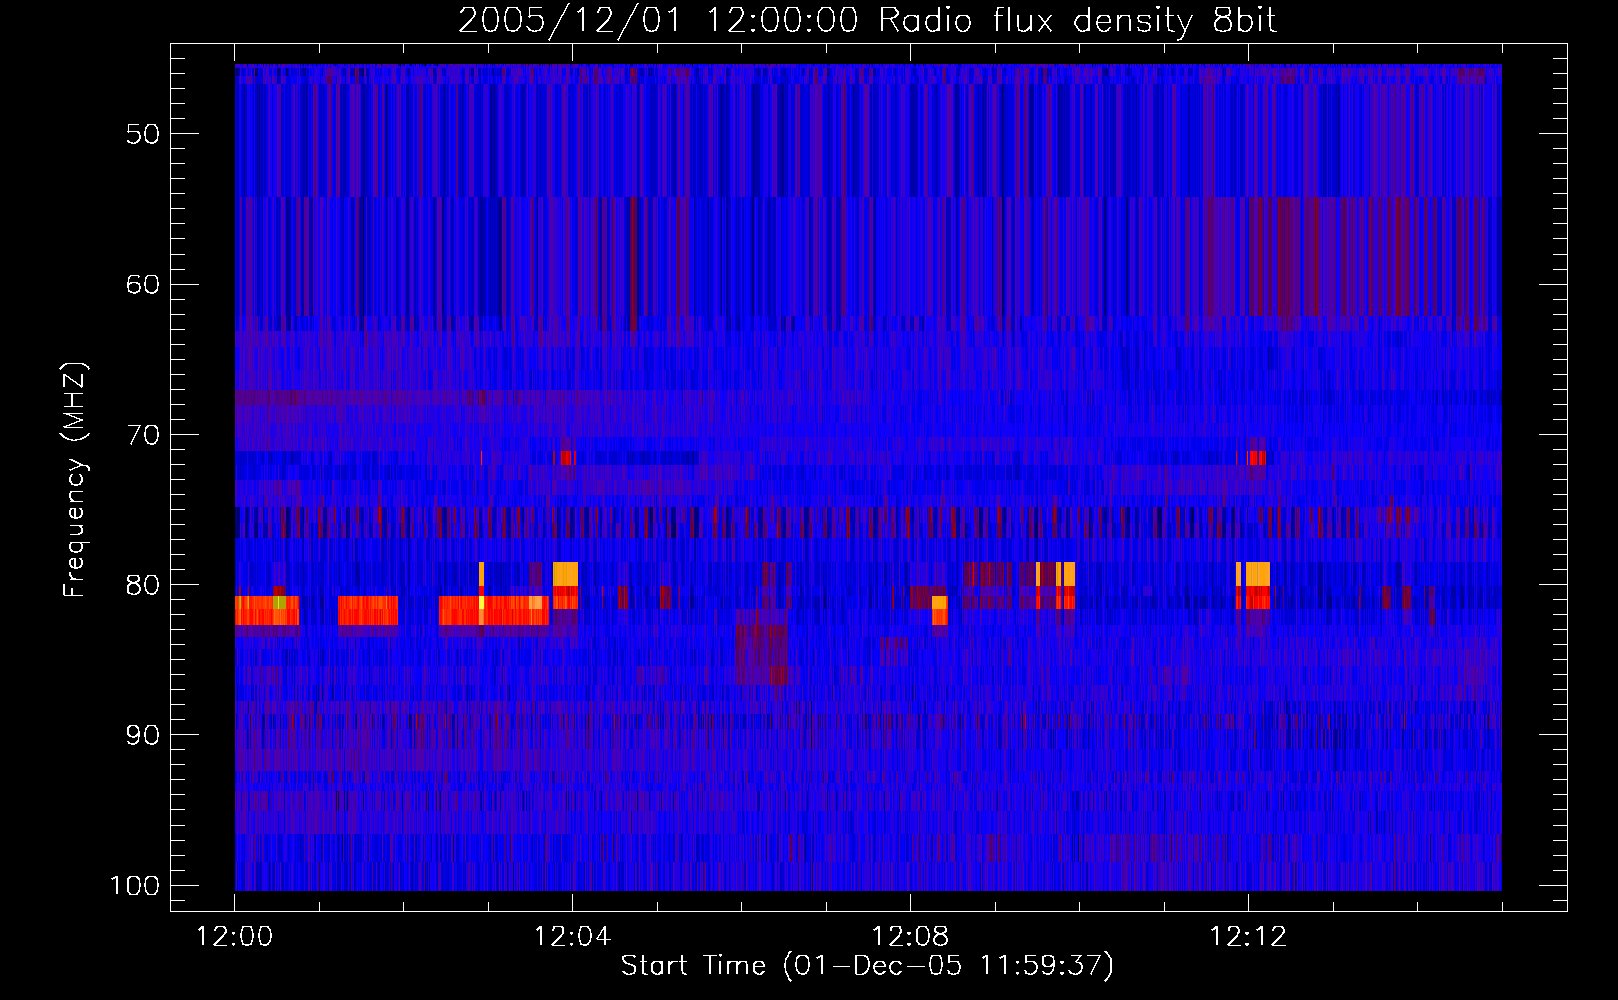Click the 90 frequency tick label
1618x1000 pixels.
143,735
